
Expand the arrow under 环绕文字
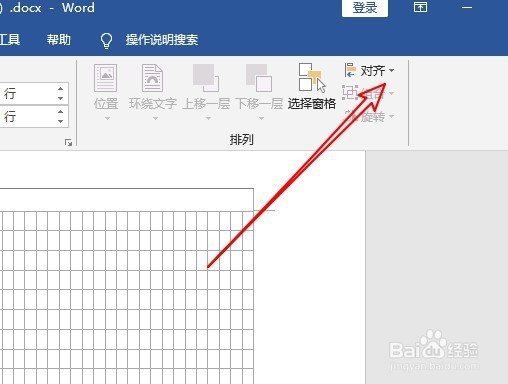(x=155, y=118)
